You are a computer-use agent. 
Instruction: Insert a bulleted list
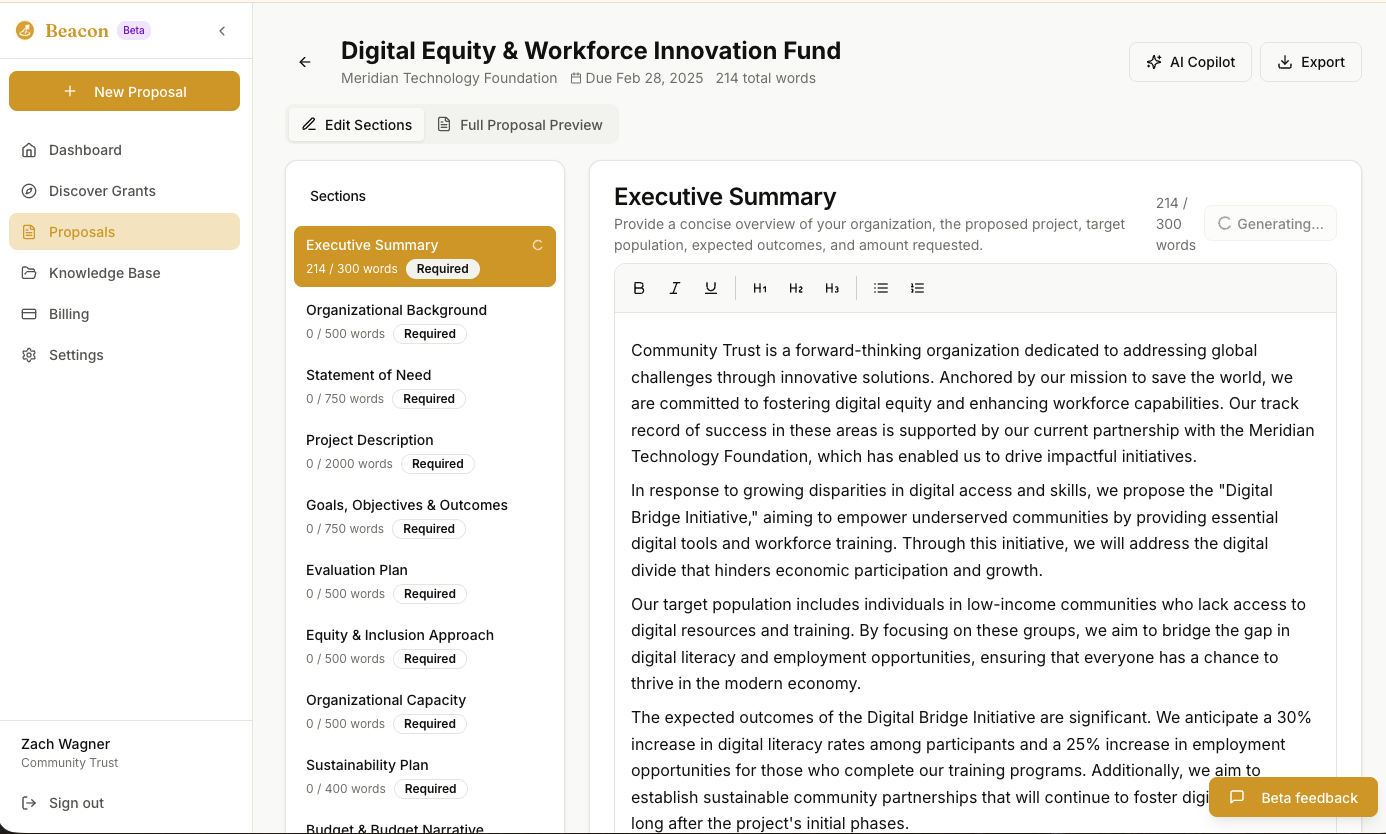click(880, 288)
